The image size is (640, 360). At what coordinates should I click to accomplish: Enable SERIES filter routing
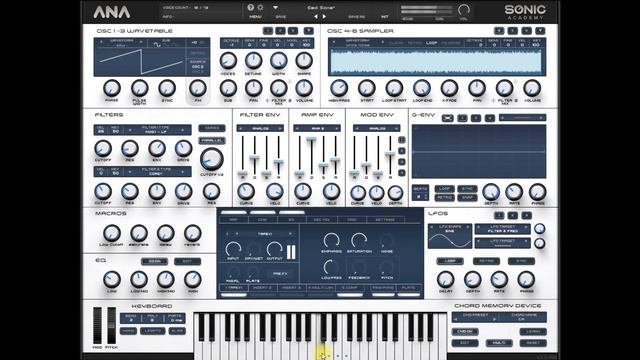point(212,128)
